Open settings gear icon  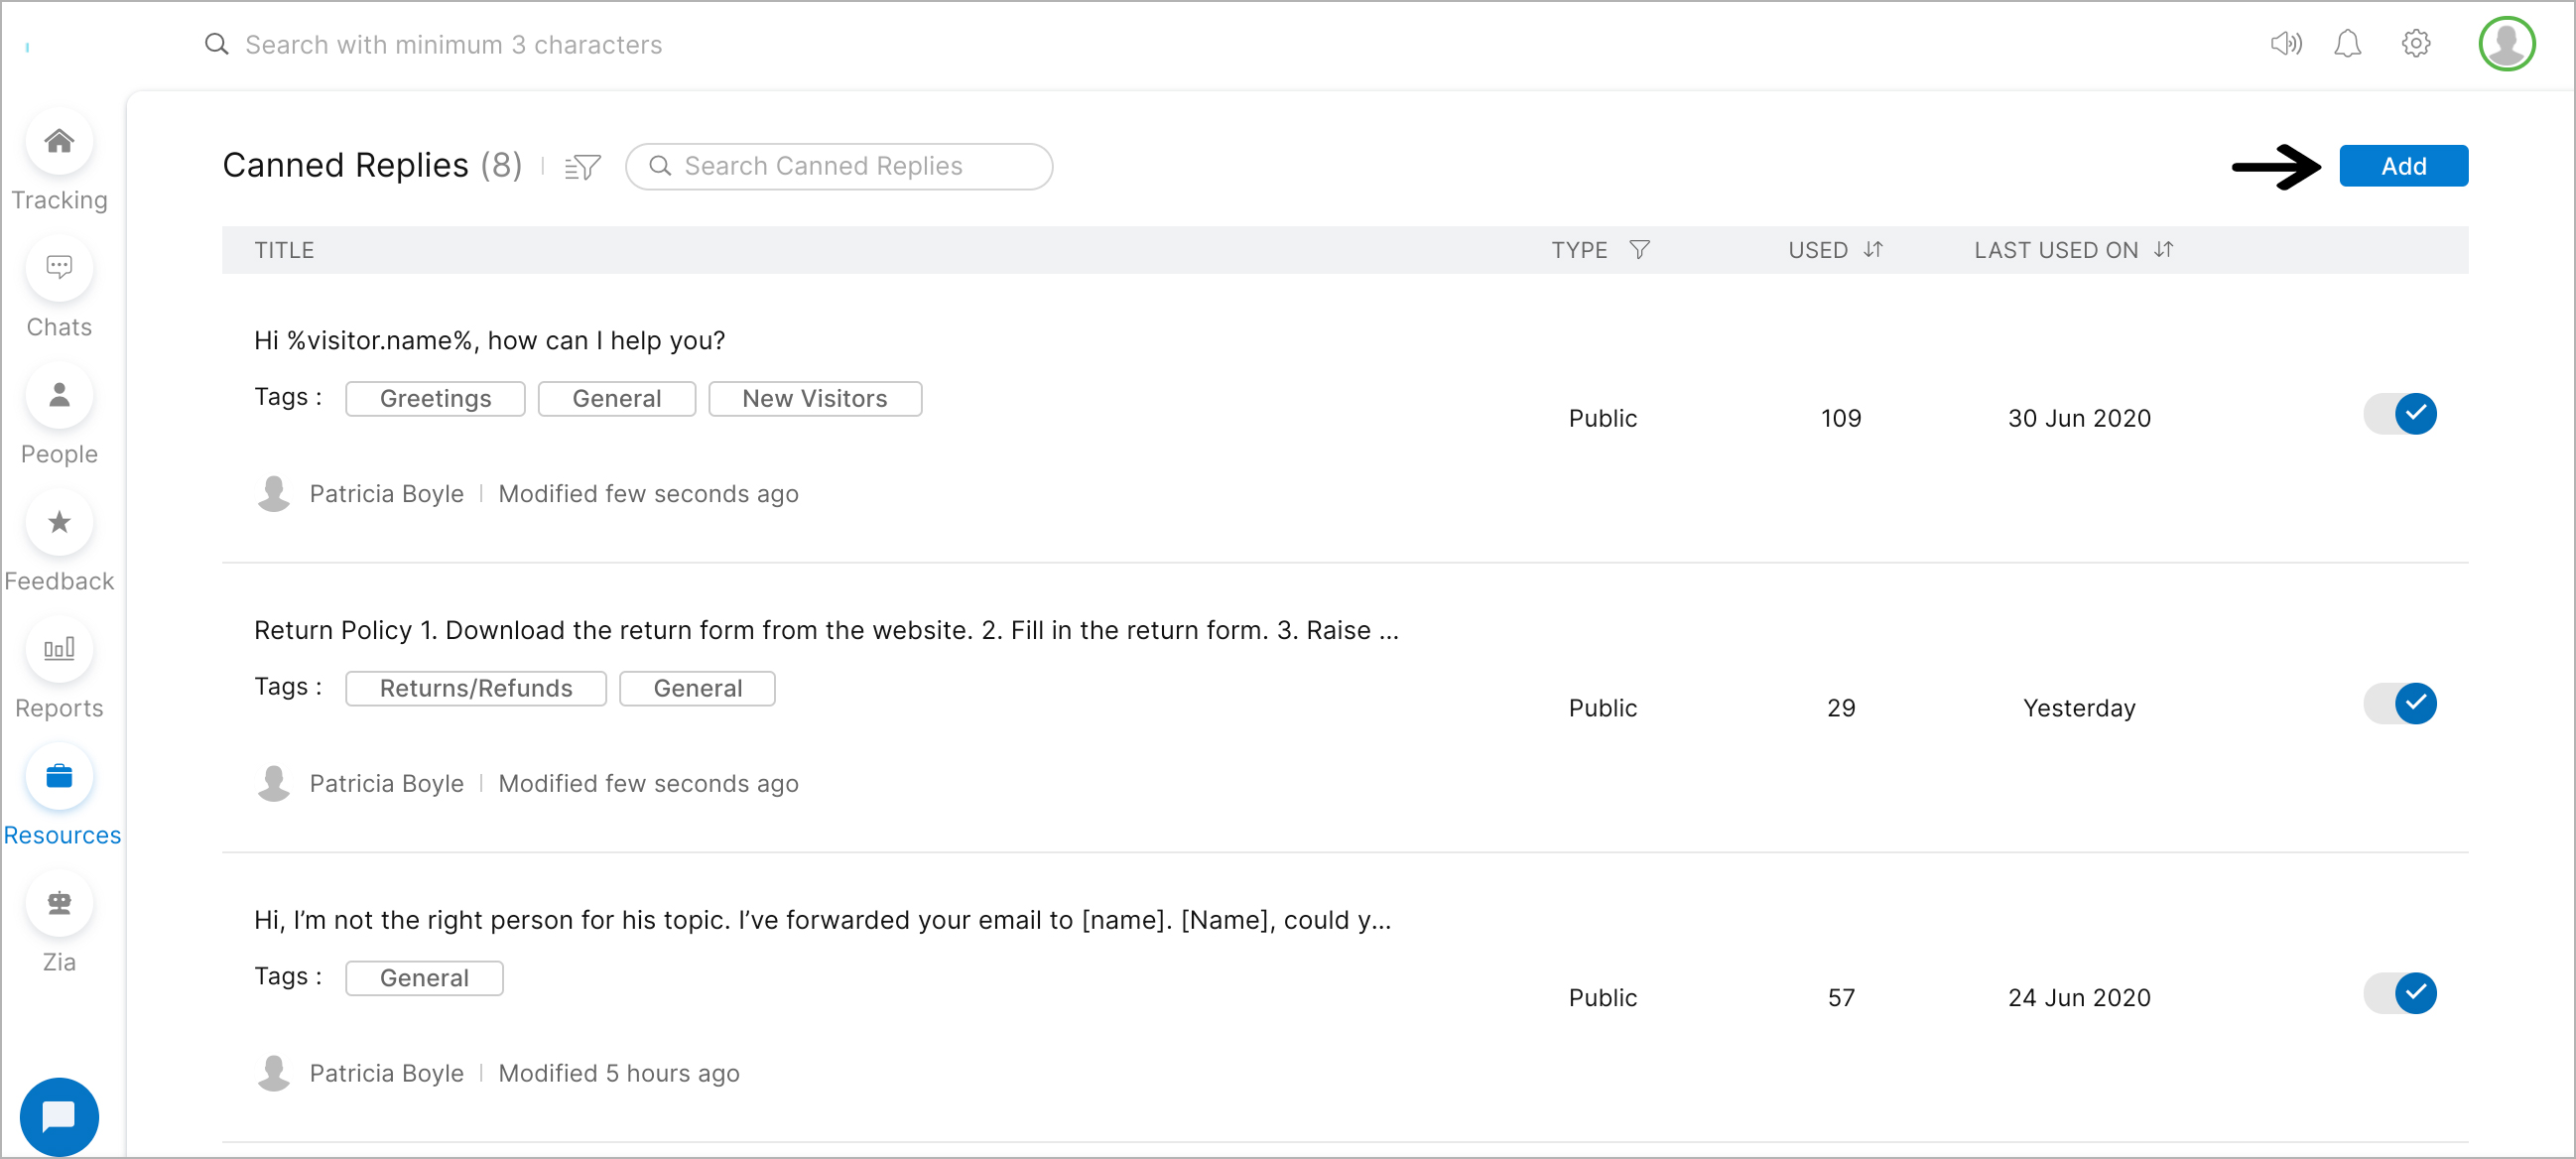(x=2415, y=44)
